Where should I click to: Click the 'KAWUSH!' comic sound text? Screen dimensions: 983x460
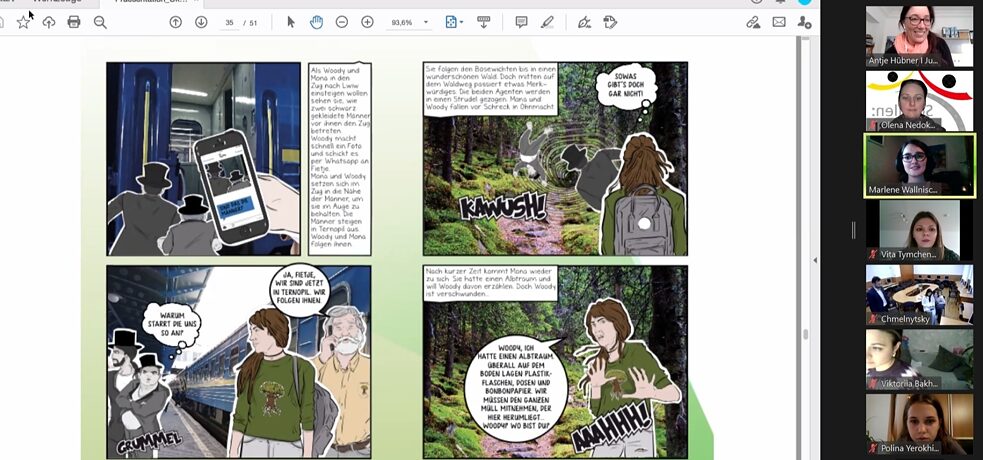click(503, 206)
